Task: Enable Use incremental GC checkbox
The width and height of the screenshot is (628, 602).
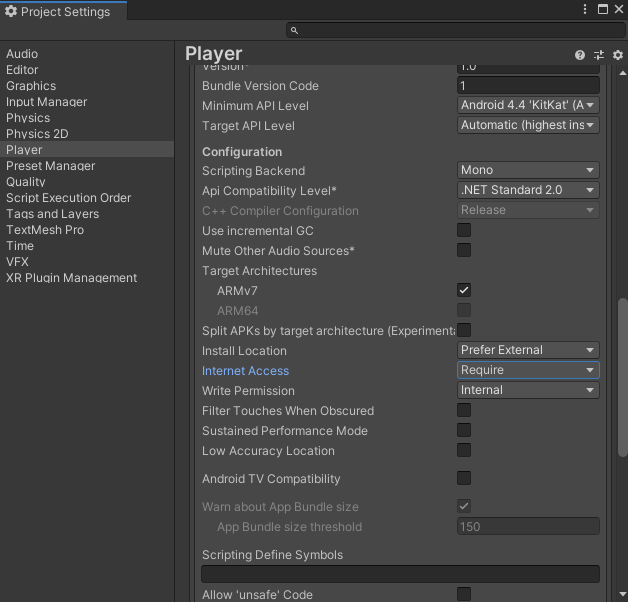Action: click(464, 230)
